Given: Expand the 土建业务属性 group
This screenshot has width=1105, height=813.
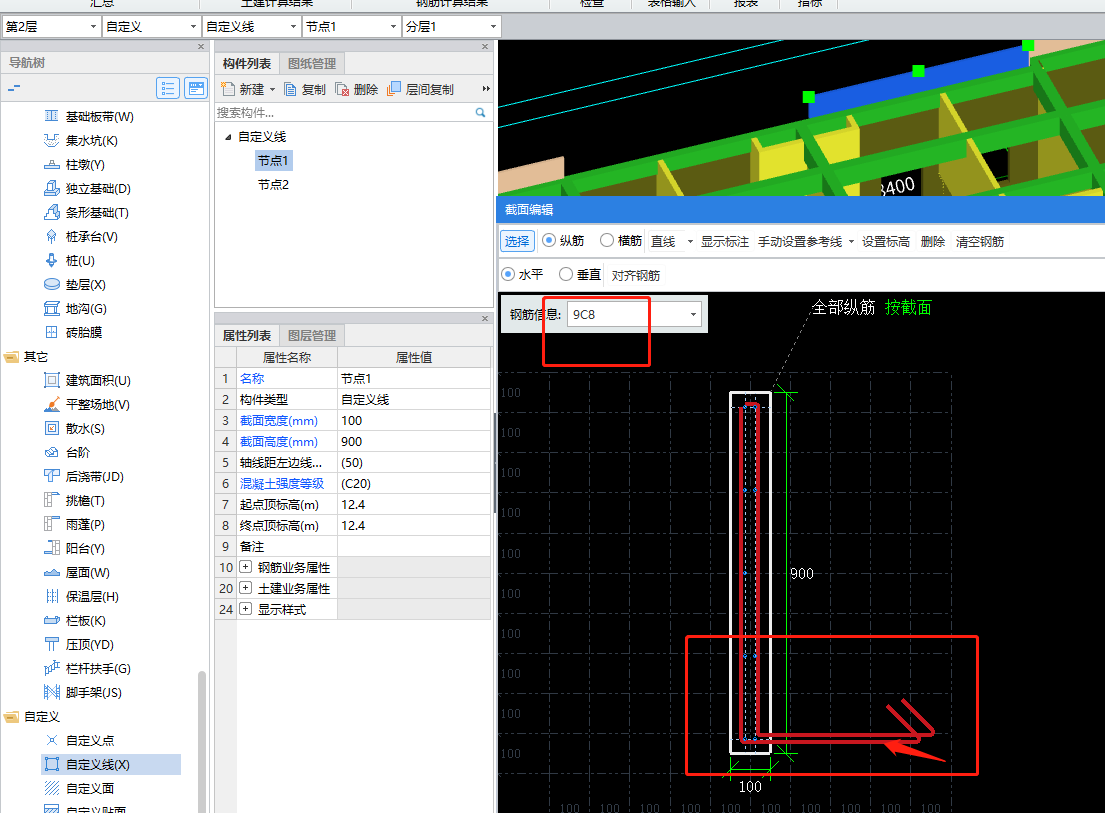Looking at the screenshot, I should tap(245, 588).
